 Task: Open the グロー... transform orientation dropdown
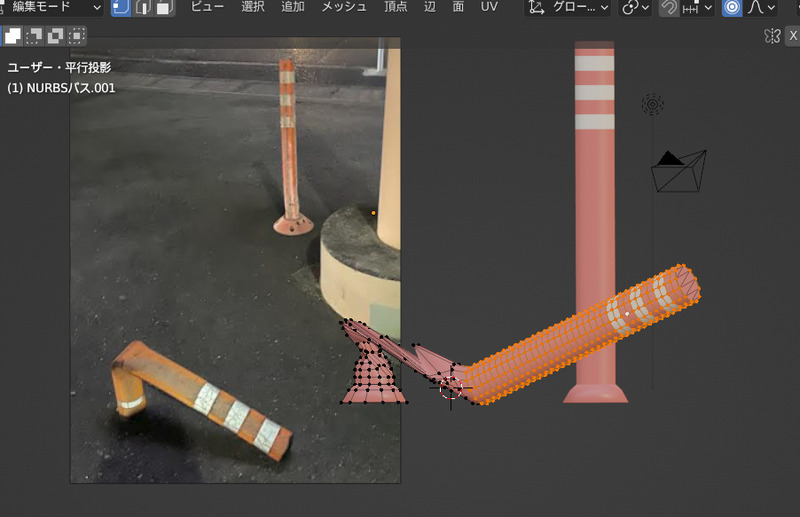tap(568, 7)
